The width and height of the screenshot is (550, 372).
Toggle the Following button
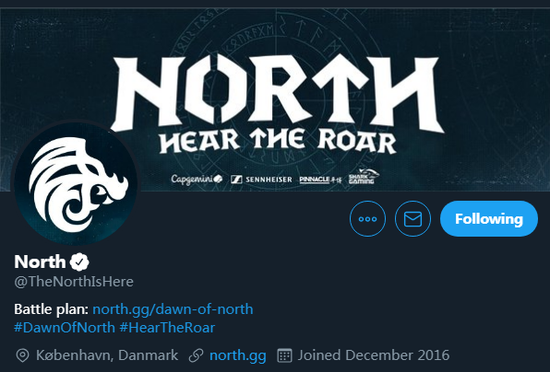click(x=489, y=219)
